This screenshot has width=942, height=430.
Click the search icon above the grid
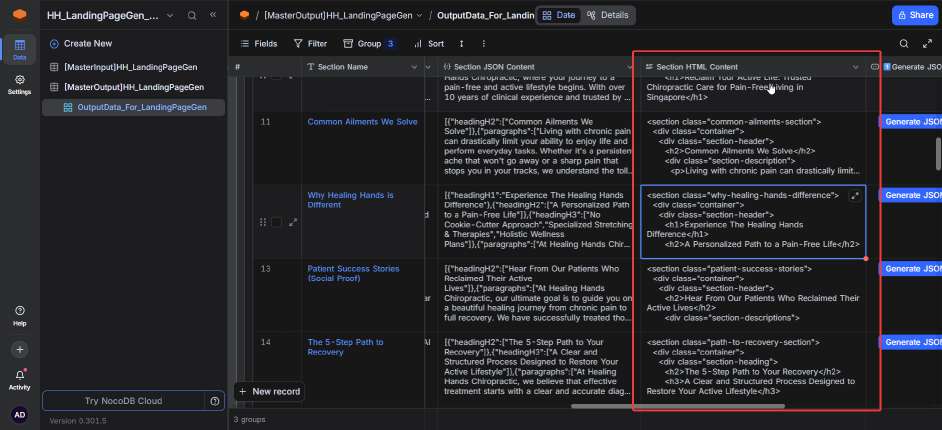coord(904,43)
